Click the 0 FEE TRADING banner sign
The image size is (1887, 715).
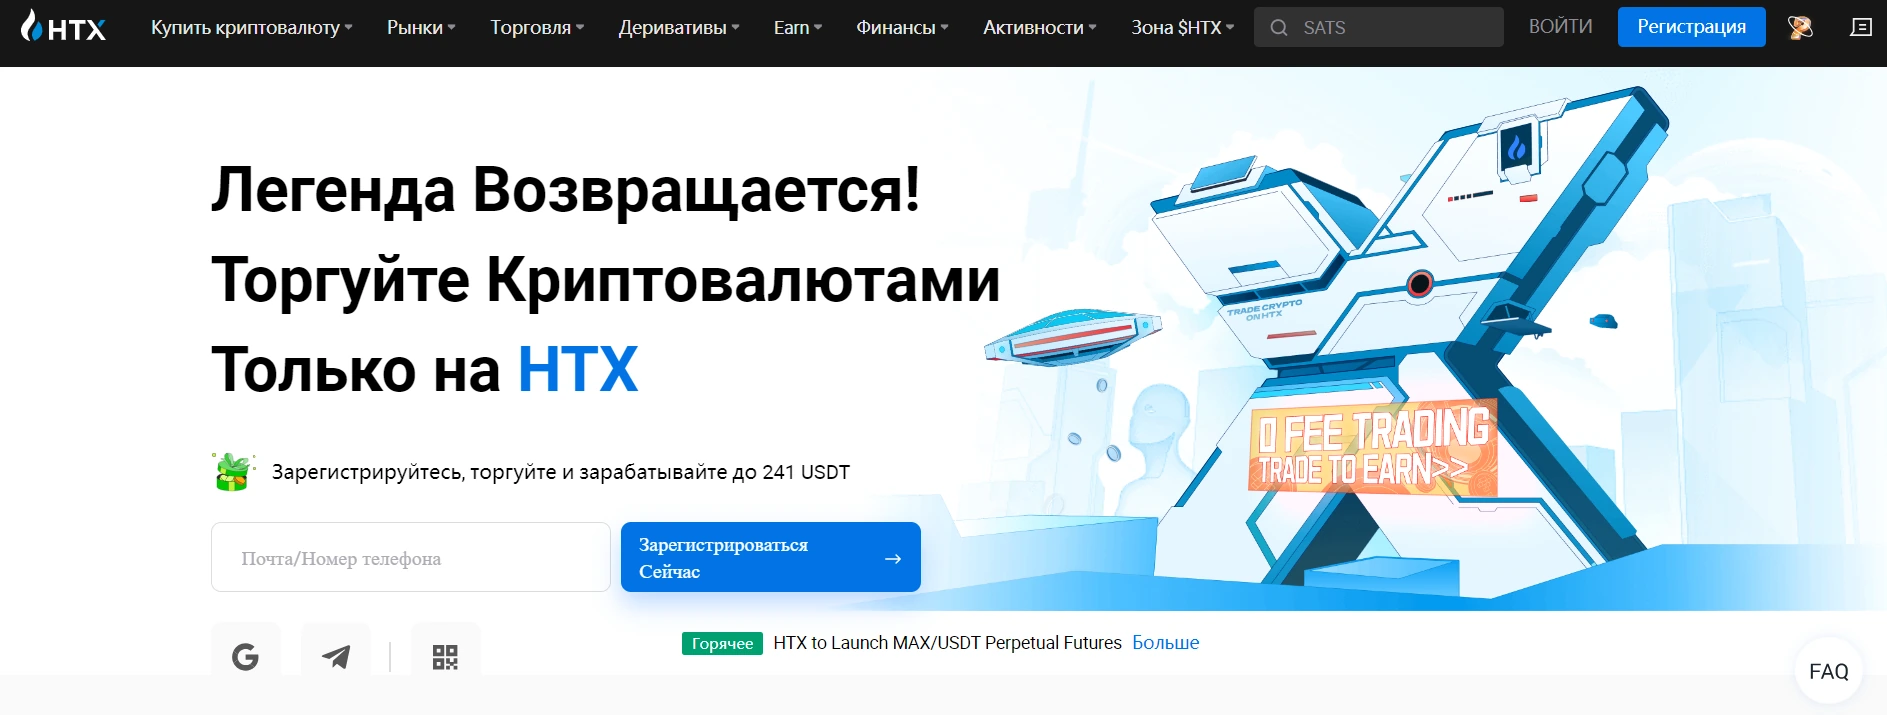click(x=1372, y=447)
